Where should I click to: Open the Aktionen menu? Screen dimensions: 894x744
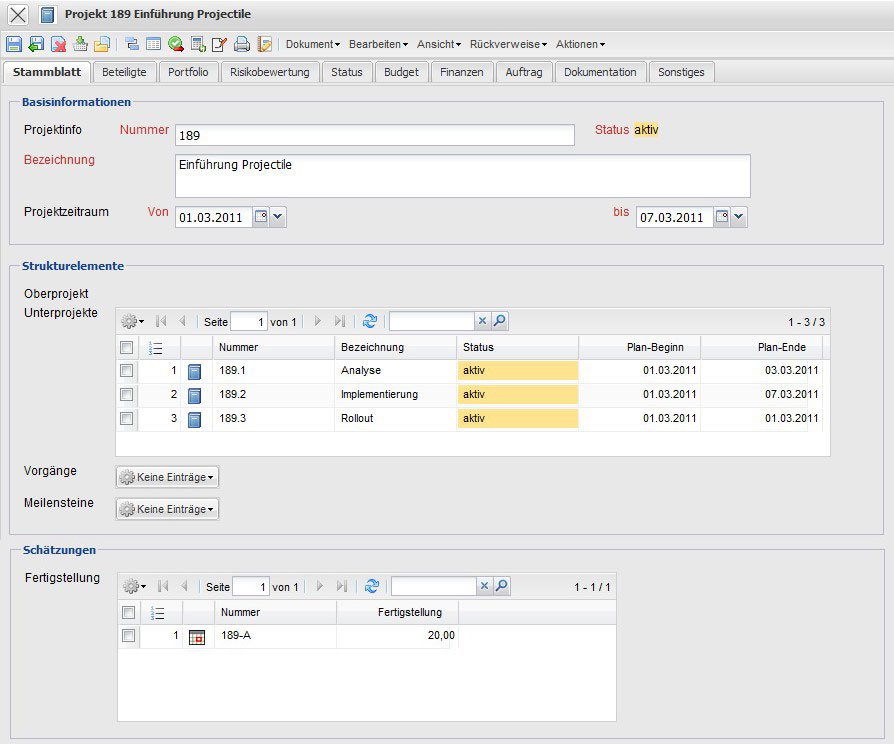point(580,44)
